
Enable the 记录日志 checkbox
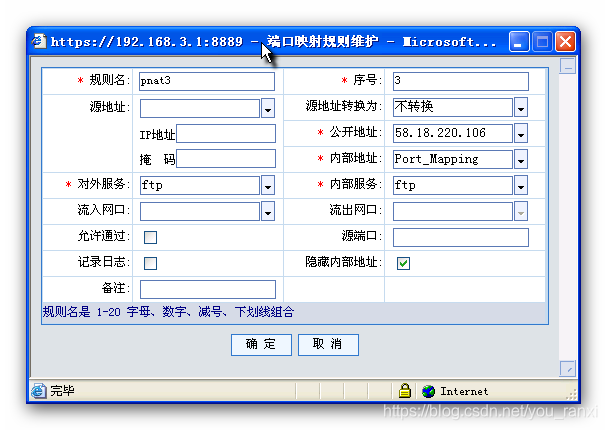click(x=150, y=263)
